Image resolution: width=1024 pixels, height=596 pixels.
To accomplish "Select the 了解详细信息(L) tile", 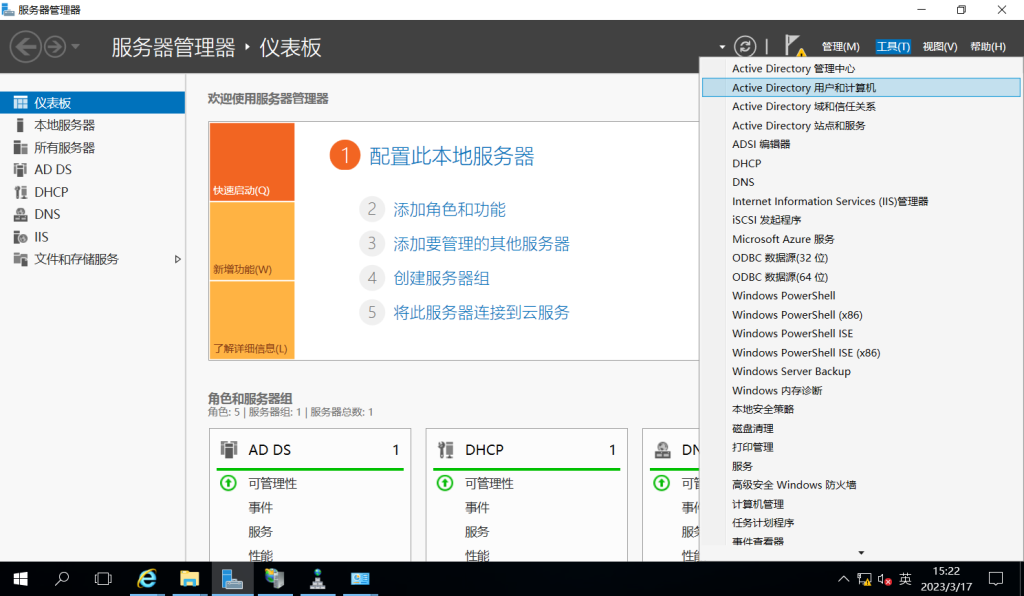I will 252,321.
